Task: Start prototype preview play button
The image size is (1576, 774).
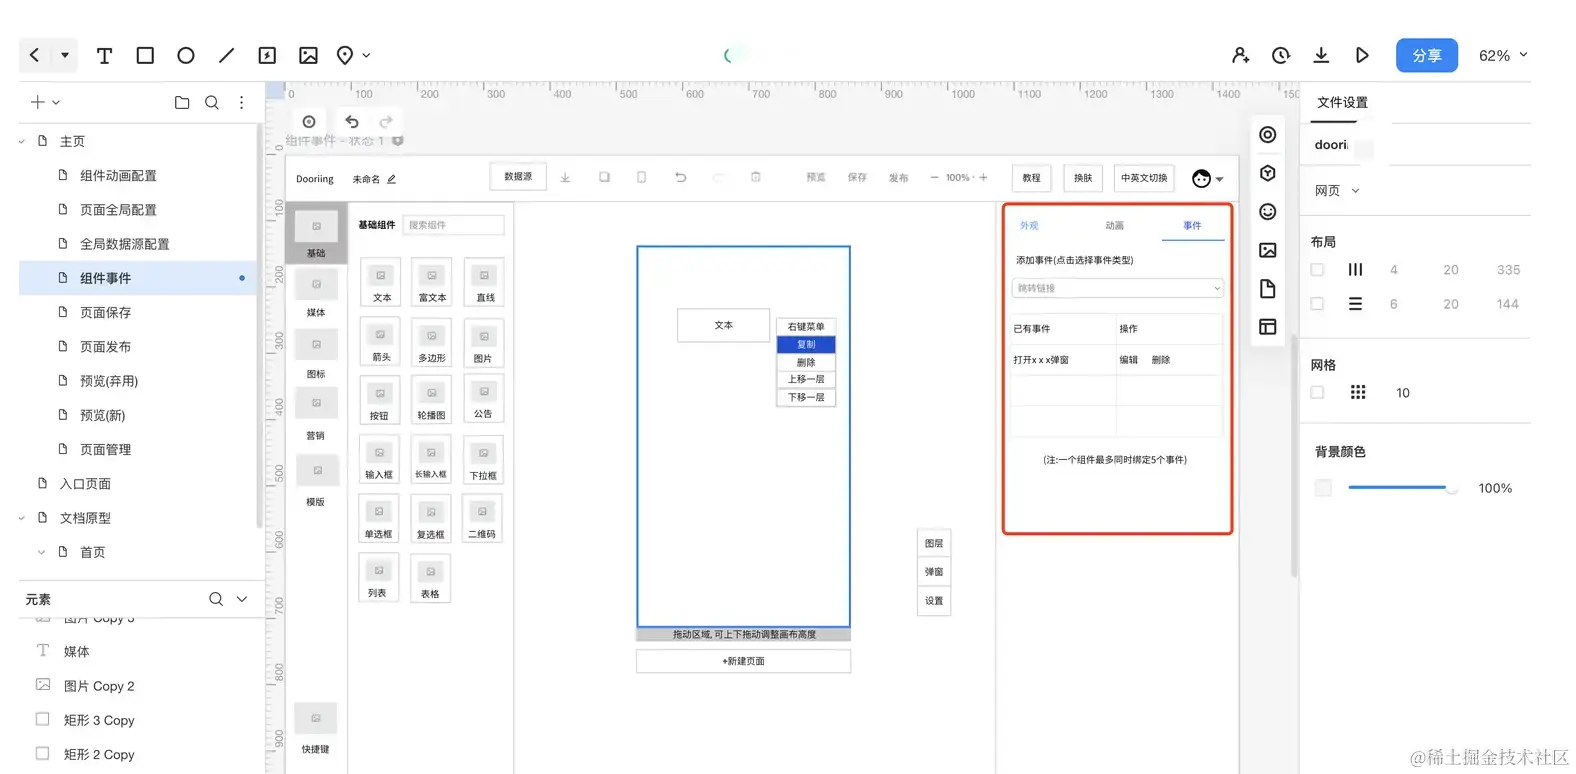Action: [1362, 56]
